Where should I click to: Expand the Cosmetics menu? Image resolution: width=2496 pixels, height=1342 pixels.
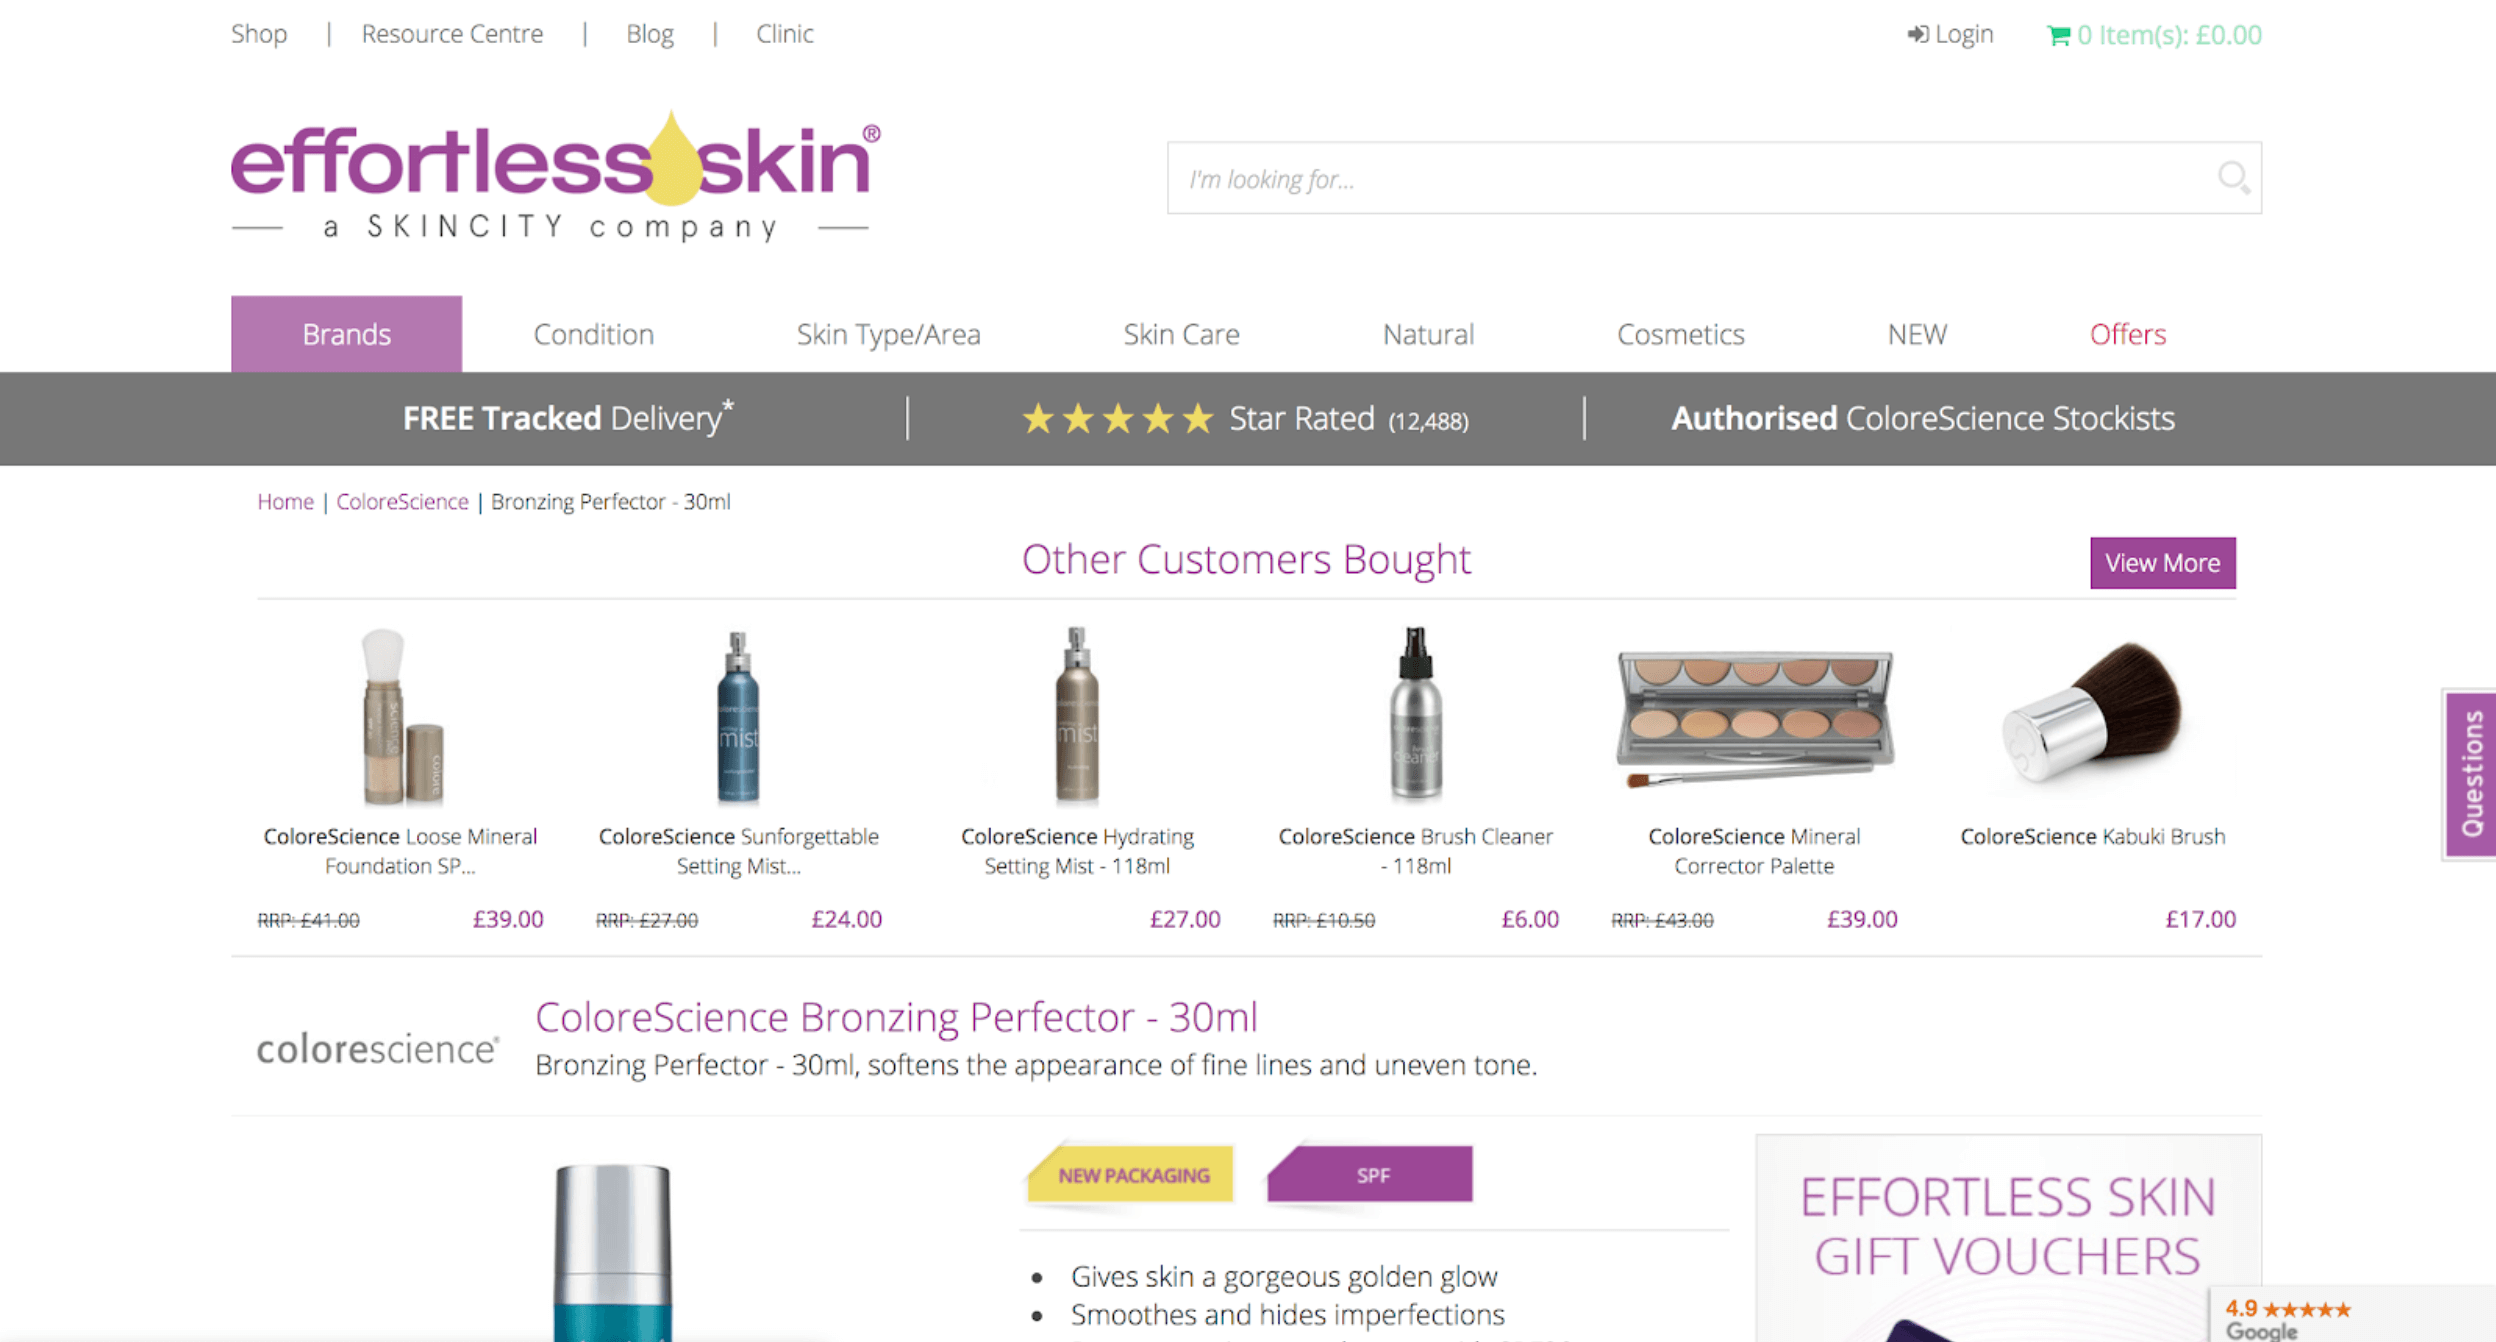pyautogui.click(x=1680, y=334)
